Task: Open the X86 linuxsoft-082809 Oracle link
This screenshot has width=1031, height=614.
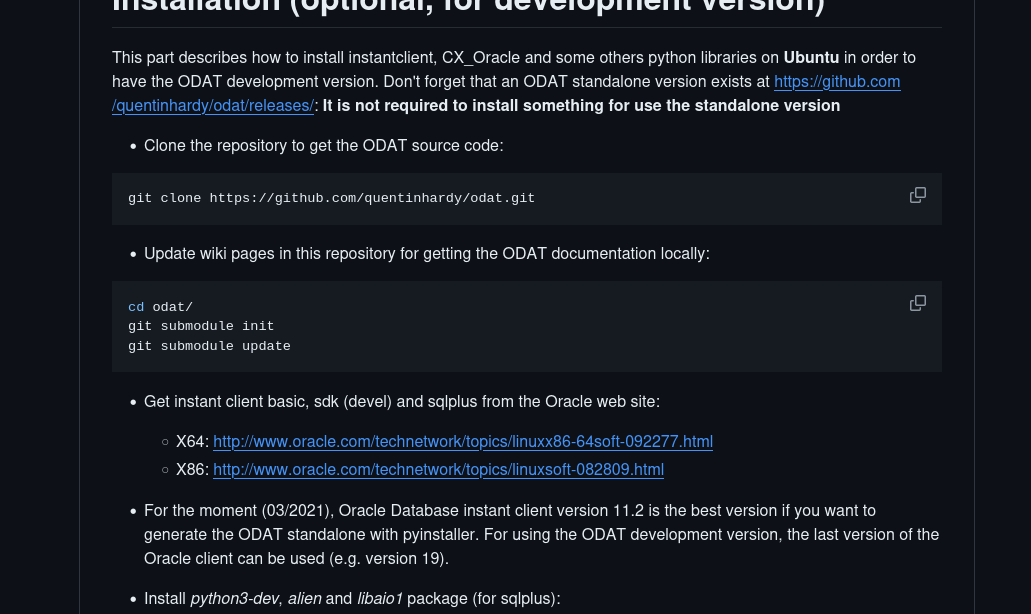Action: coord(438,470)
